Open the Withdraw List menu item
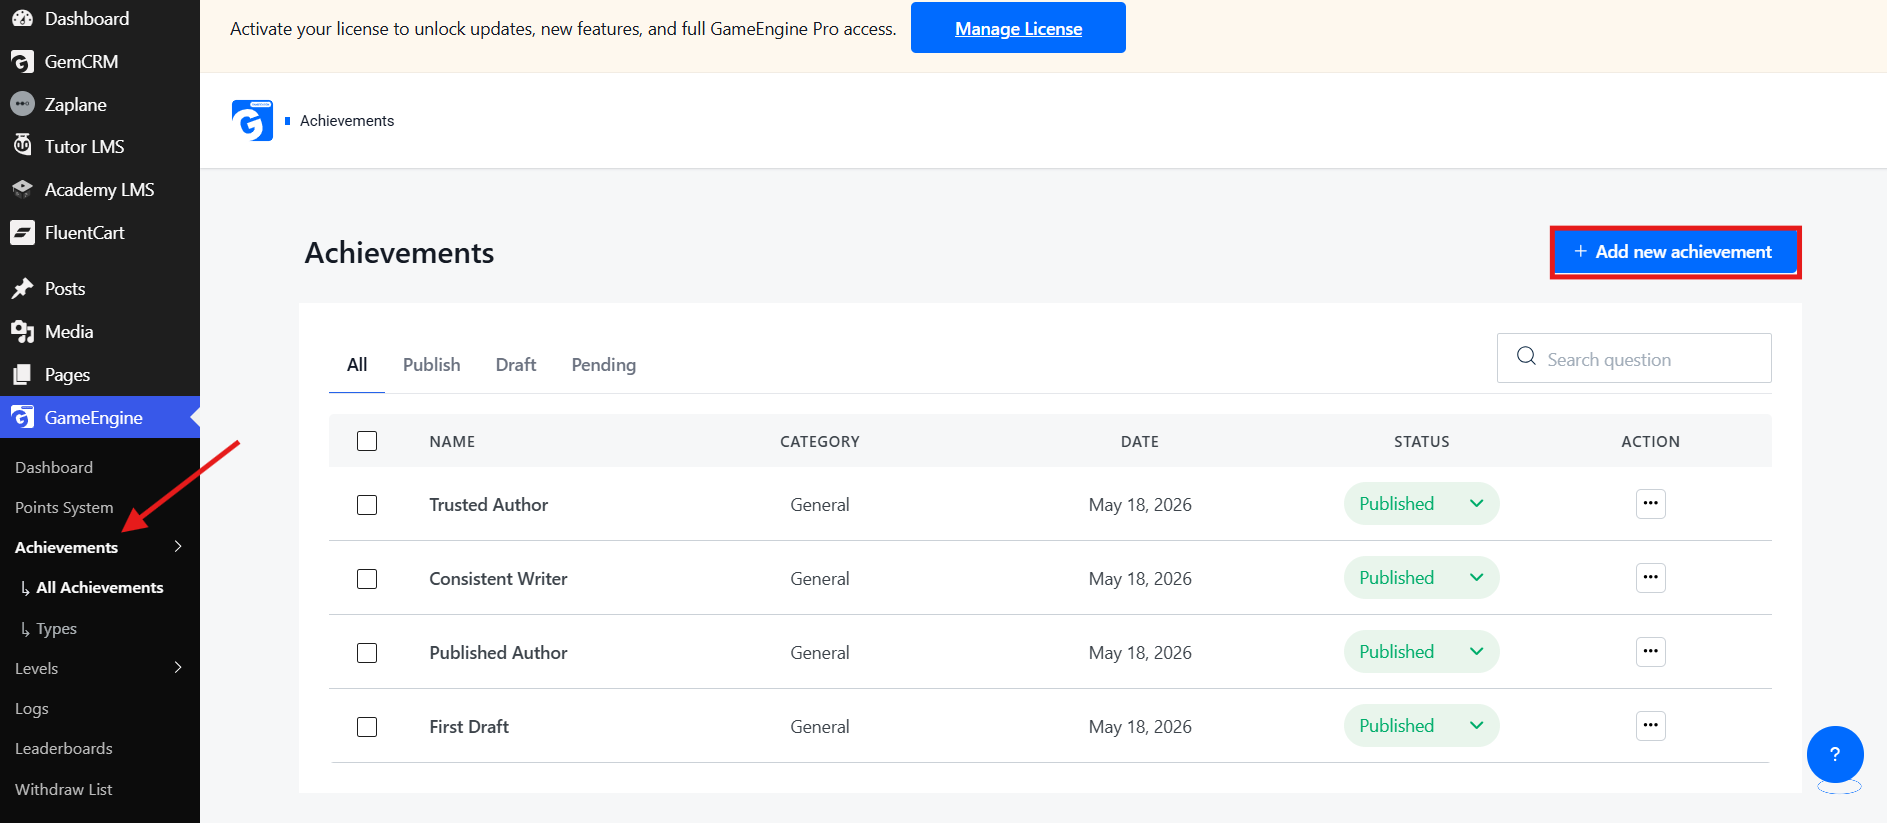This screenshot has height=823, width=1887. coord(64,789)
